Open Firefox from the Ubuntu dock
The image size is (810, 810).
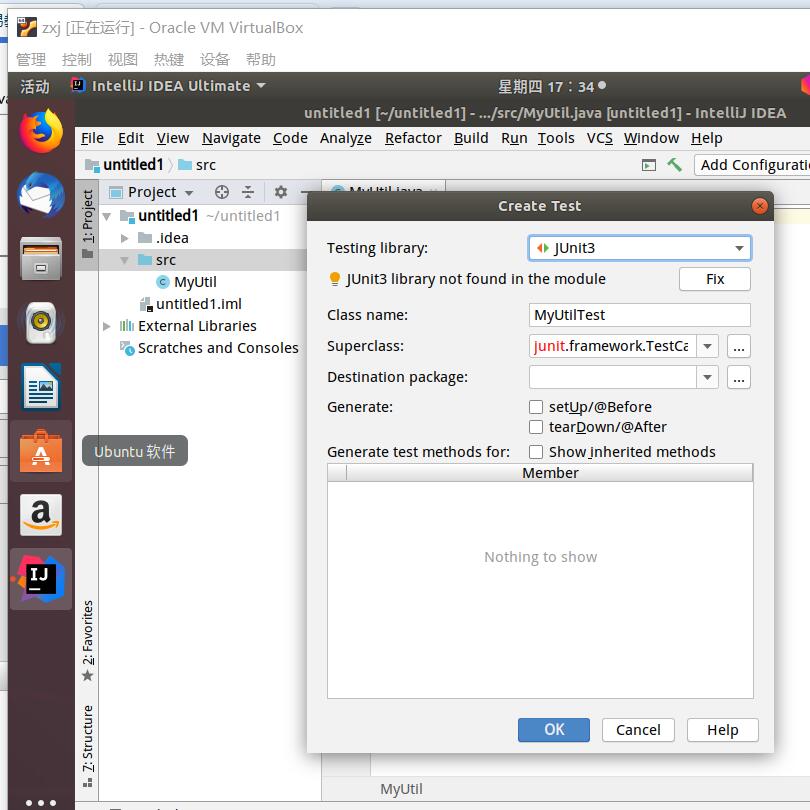41,131
